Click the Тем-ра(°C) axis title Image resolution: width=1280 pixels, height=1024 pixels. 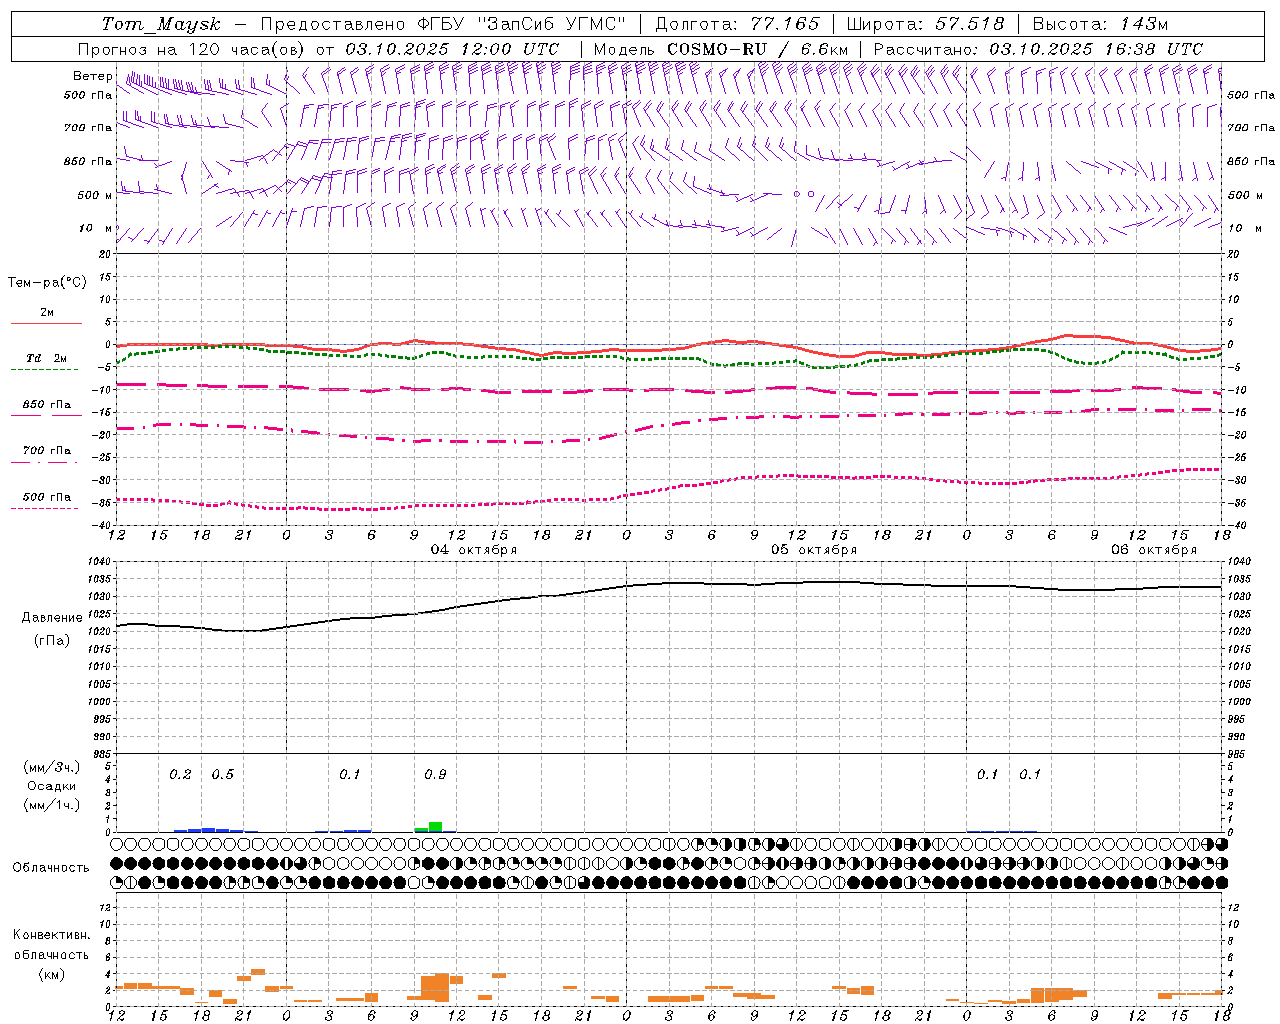click(47, 283)
